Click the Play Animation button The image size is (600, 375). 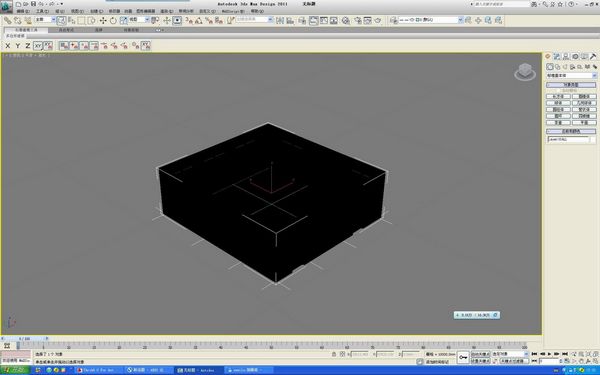pyautogui.click(x=549, y=354)
